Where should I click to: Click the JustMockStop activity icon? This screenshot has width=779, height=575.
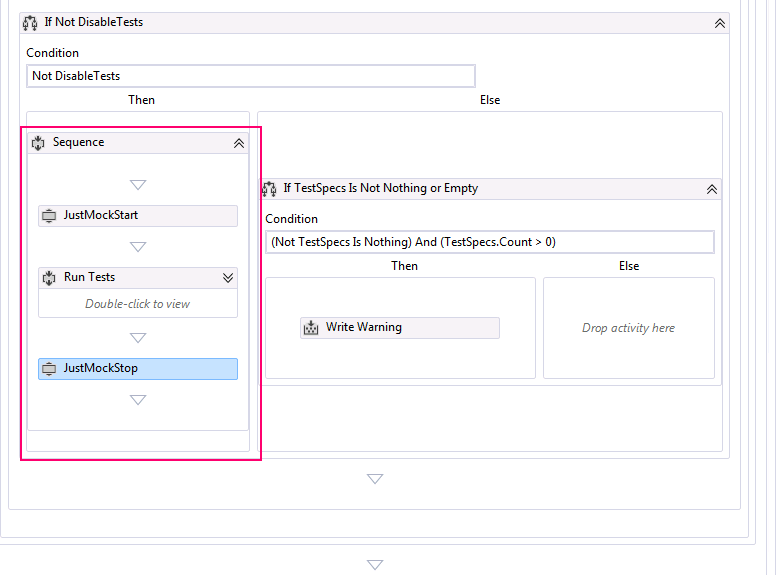(49, 368)
